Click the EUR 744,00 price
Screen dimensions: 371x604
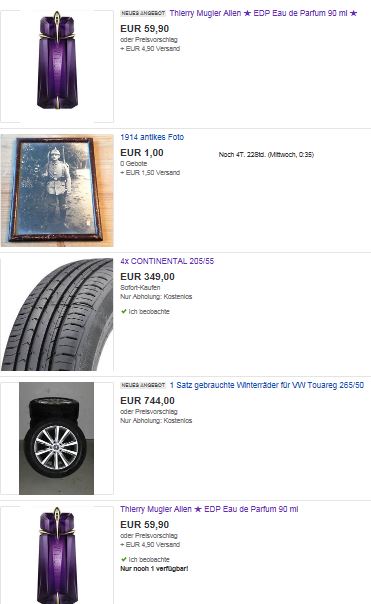(x=147, y=401)
